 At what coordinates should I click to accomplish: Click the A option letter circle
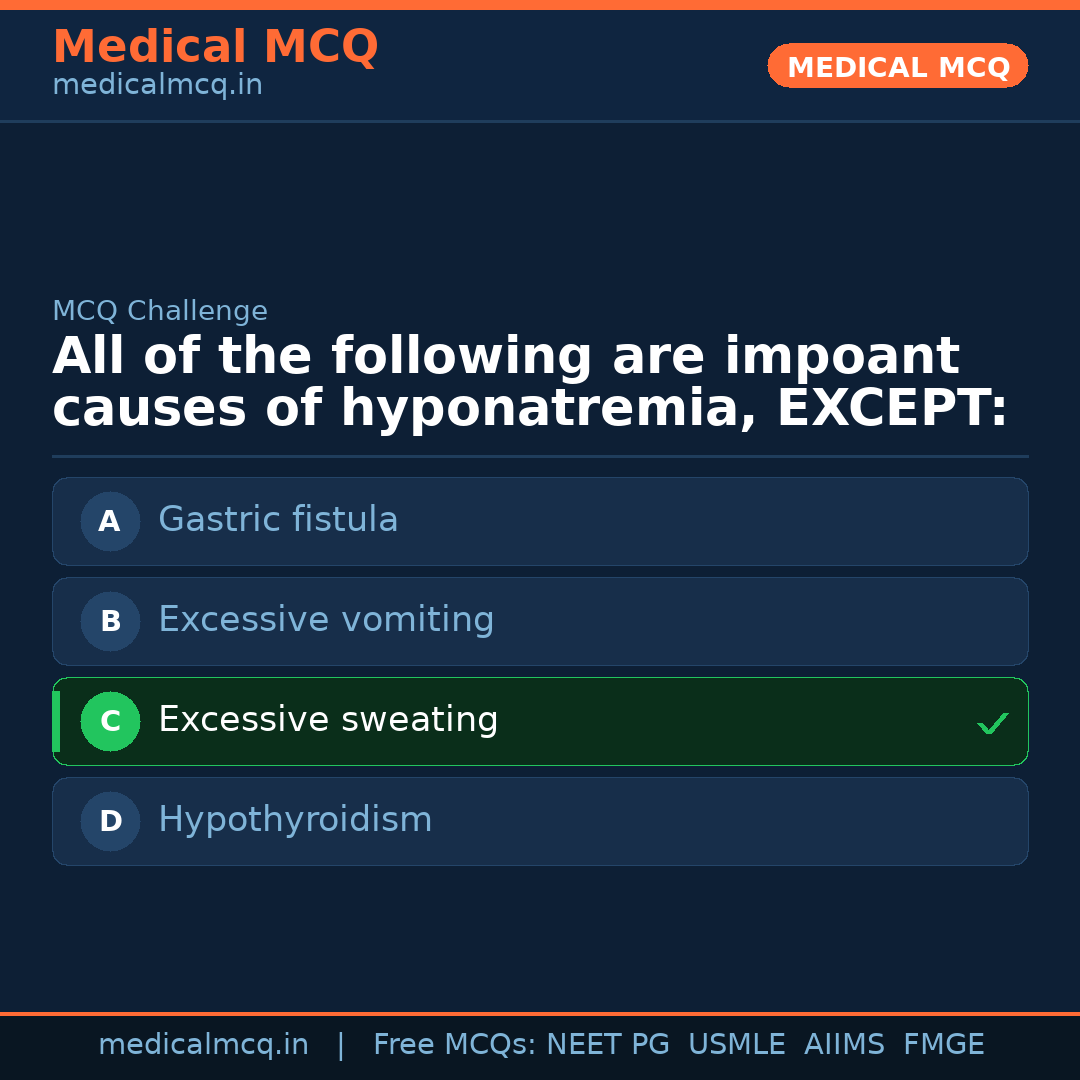tap(110, 521)
